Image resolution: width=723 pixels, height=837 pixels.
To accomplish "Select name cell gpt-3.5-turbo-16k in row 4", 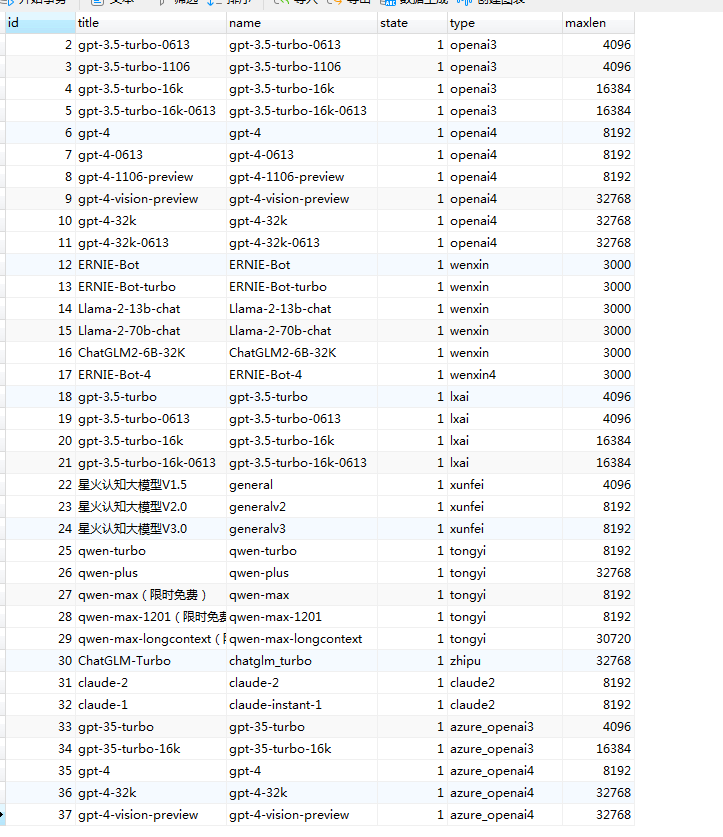I will tap(302, 89).
